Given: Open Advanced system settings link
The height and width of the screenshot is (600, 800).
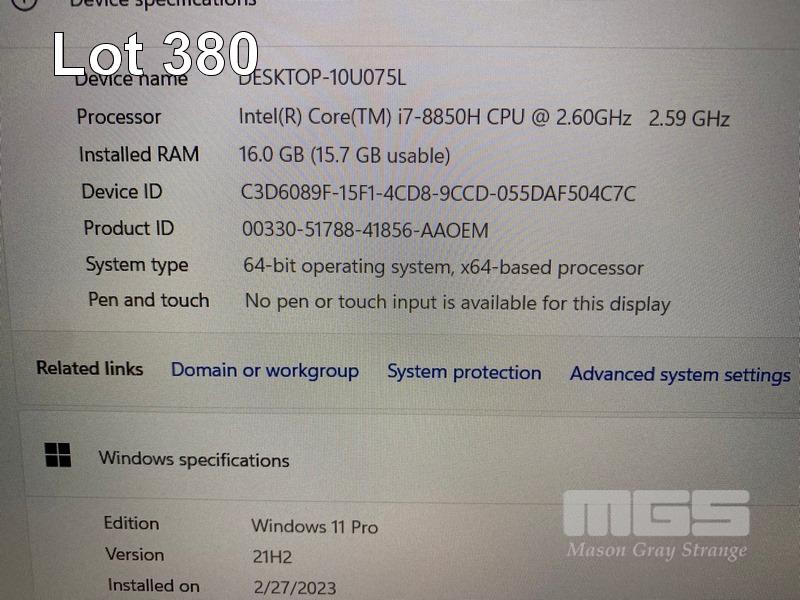Looking at the screenshot, I should tap(680, 374).
